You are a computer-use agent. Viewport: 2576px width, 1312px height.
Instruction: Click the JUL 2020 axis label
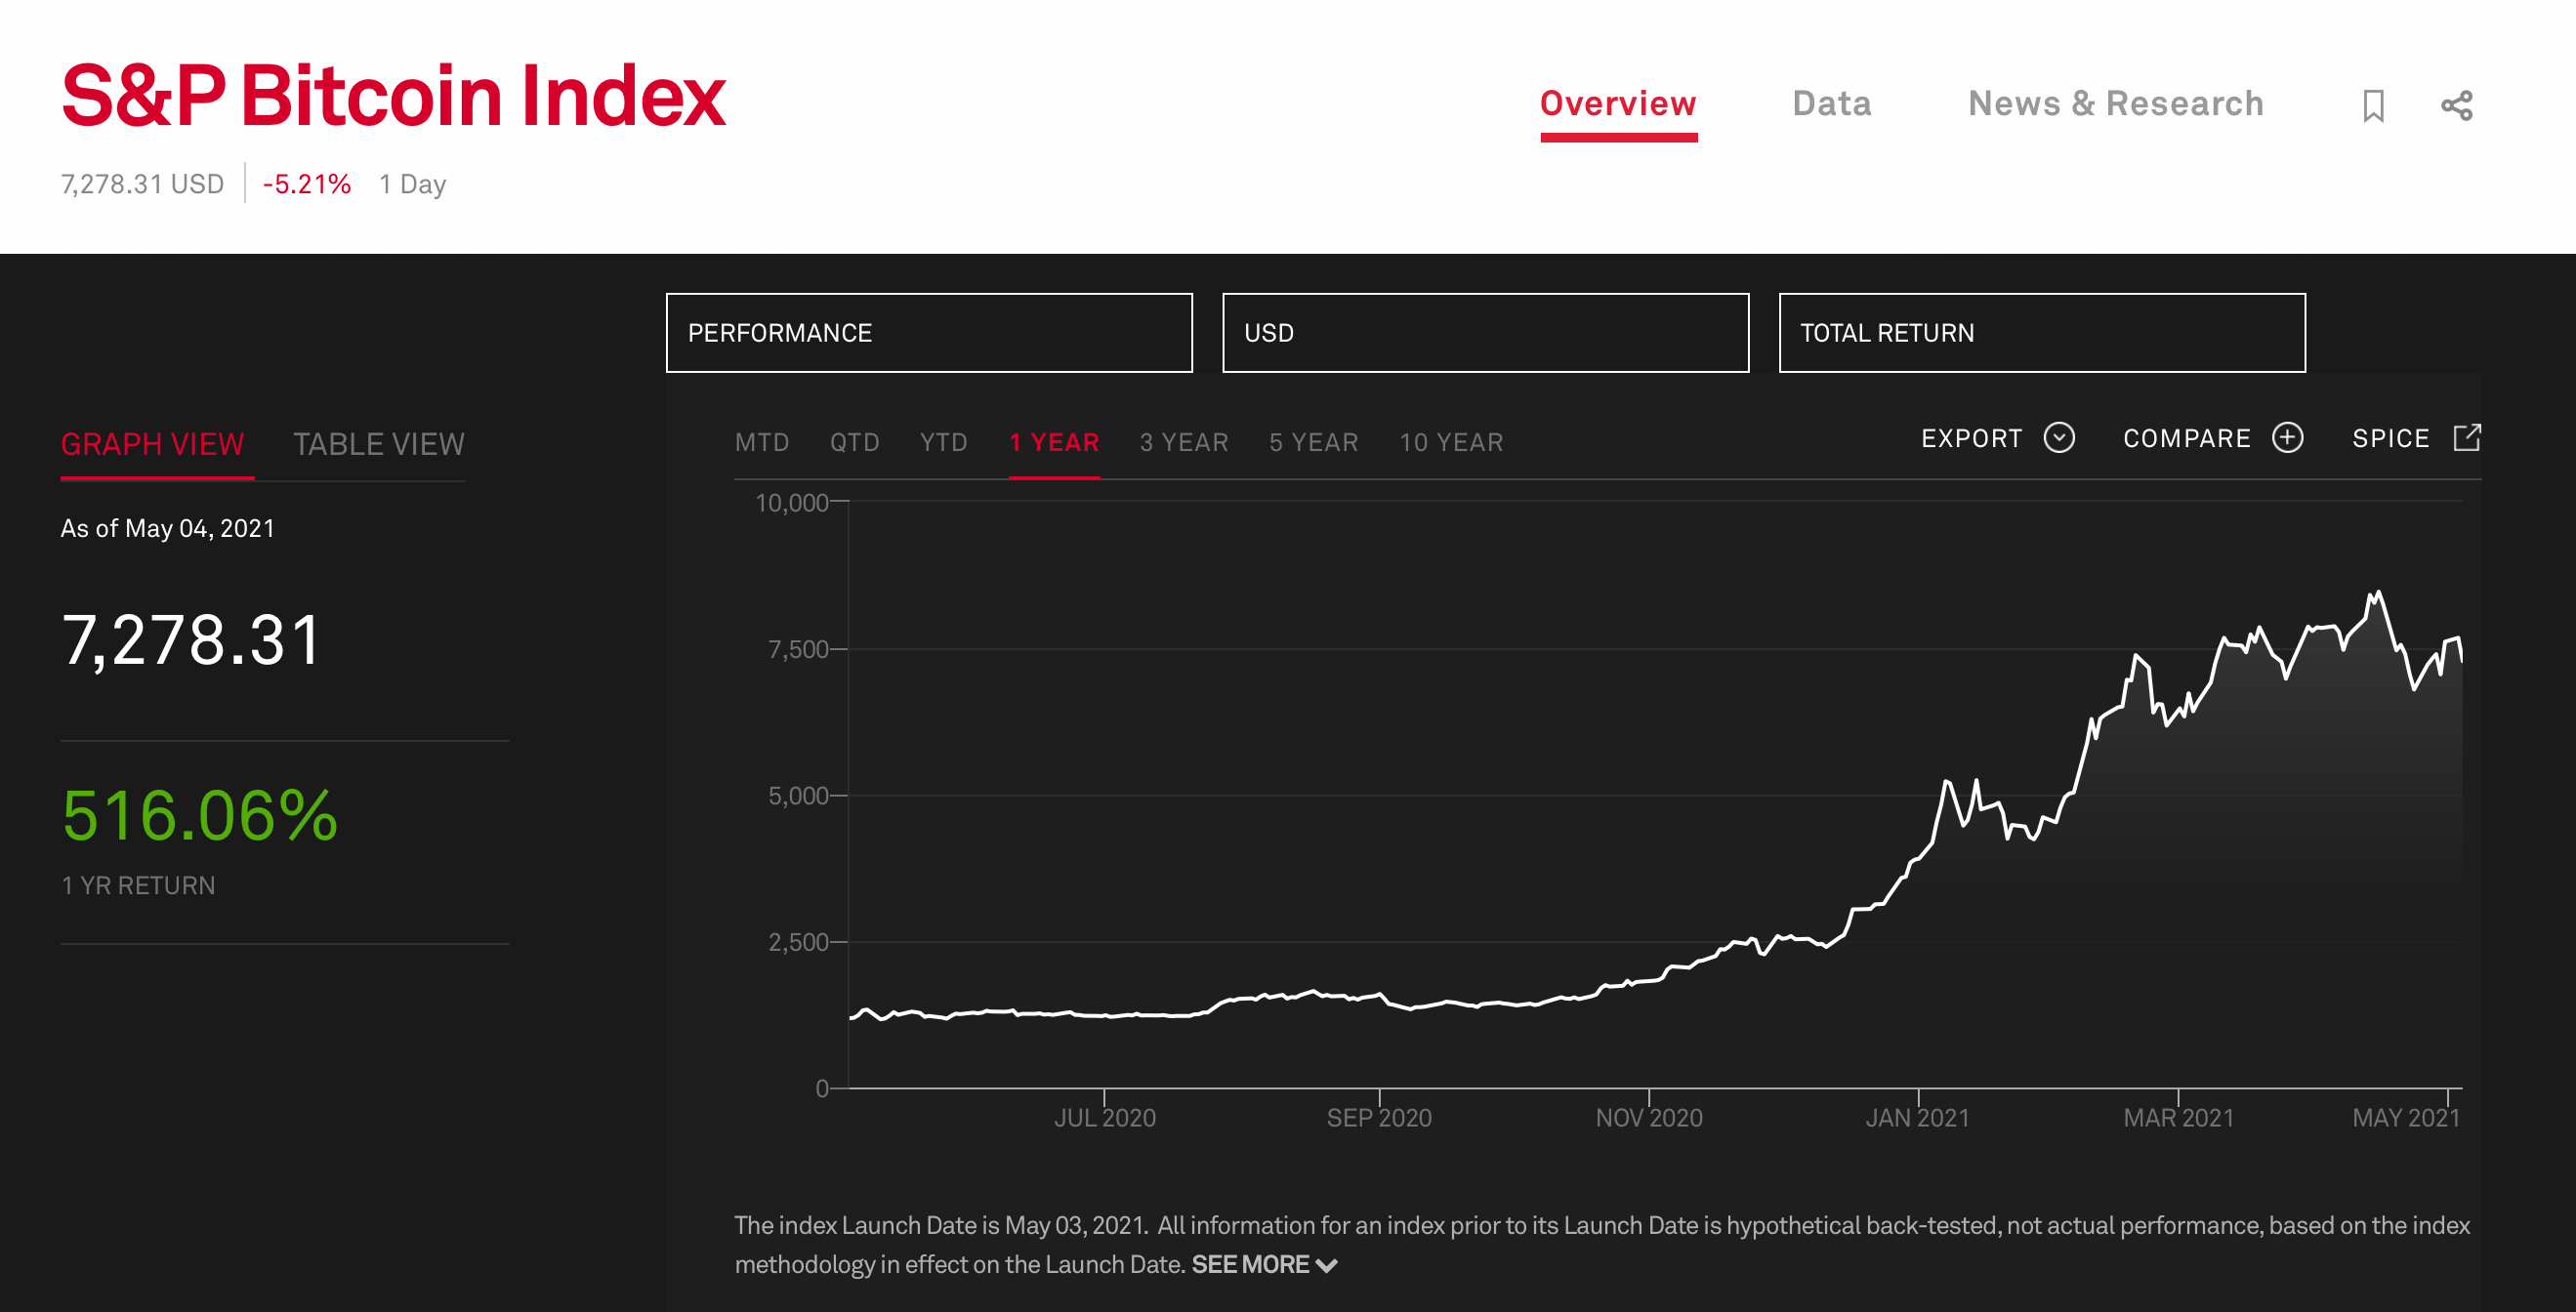click(x=1104, y=1117)
